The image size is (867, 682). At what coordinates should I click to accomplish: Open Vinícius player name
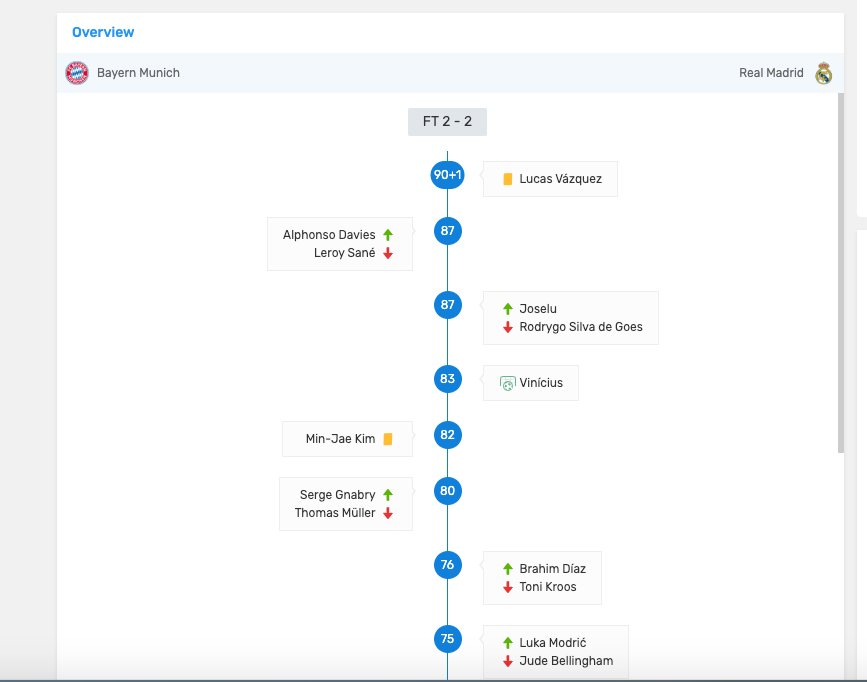541,383
